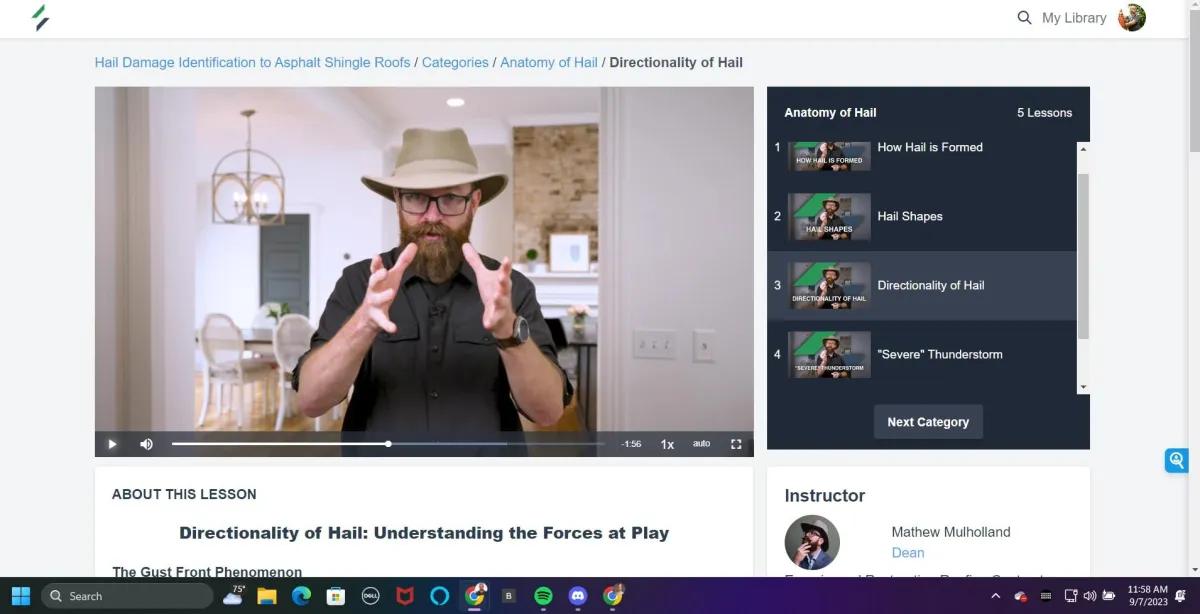1200x614 pixels.
Task: Open My Library
Action: point(1074,18)
